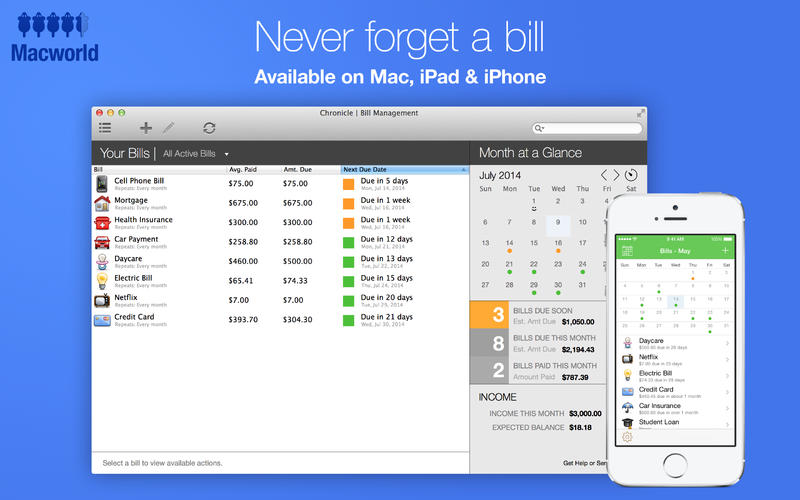
Task: Click the 'Due in 20 days' Netflix entry
Action: point(387,297)
